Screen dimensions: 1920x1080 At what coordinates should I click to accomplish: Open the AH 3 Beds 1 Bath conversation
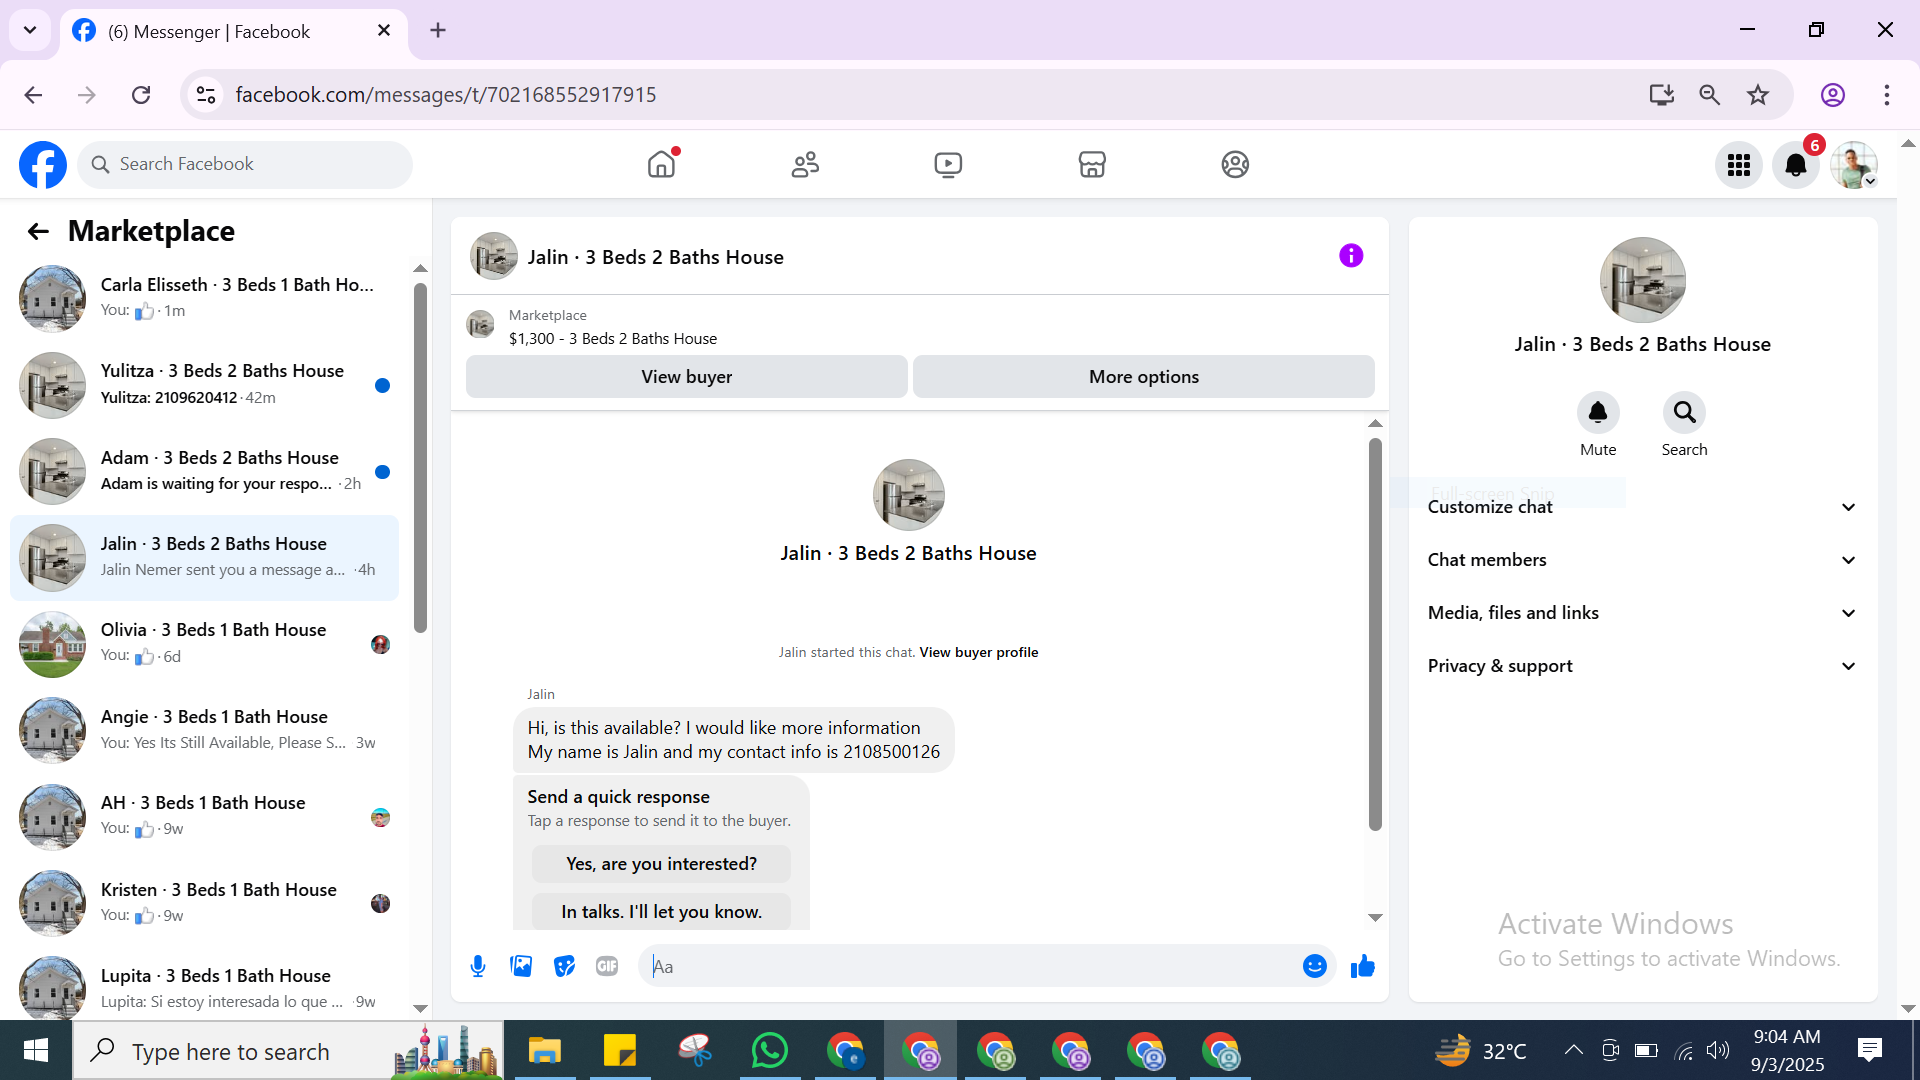[x=204, y=816]
